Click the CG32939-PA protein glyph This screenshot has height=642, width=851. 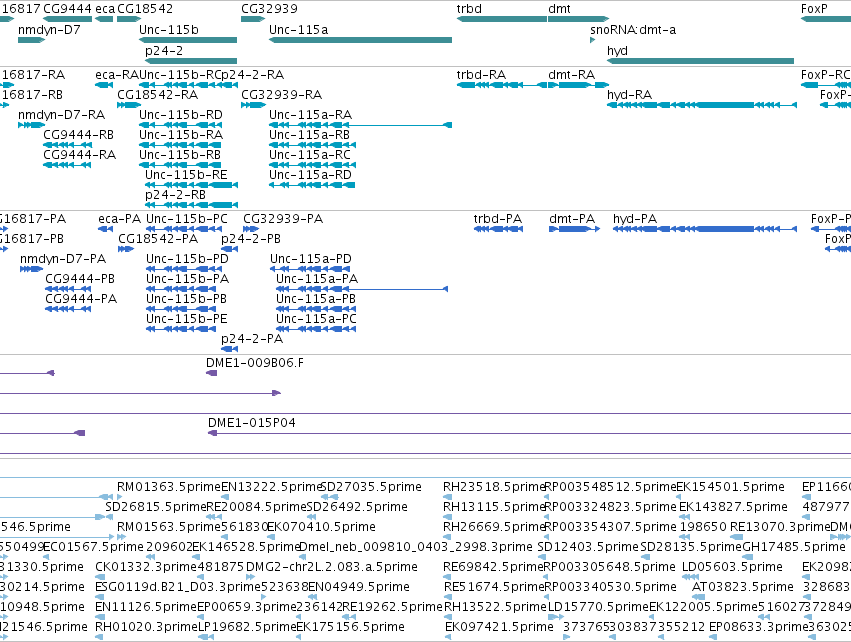click(x=251, y=229)
